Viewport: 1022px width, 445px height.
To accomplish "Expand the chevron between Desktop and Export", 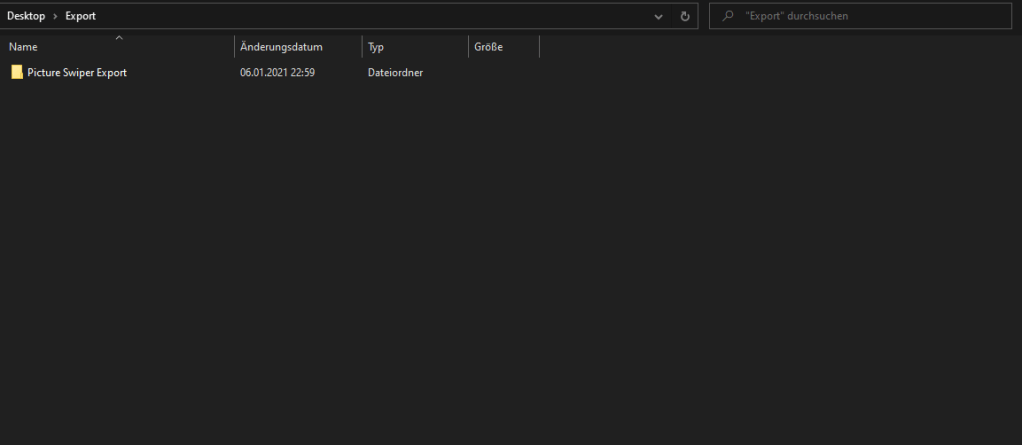I will 55,16.
